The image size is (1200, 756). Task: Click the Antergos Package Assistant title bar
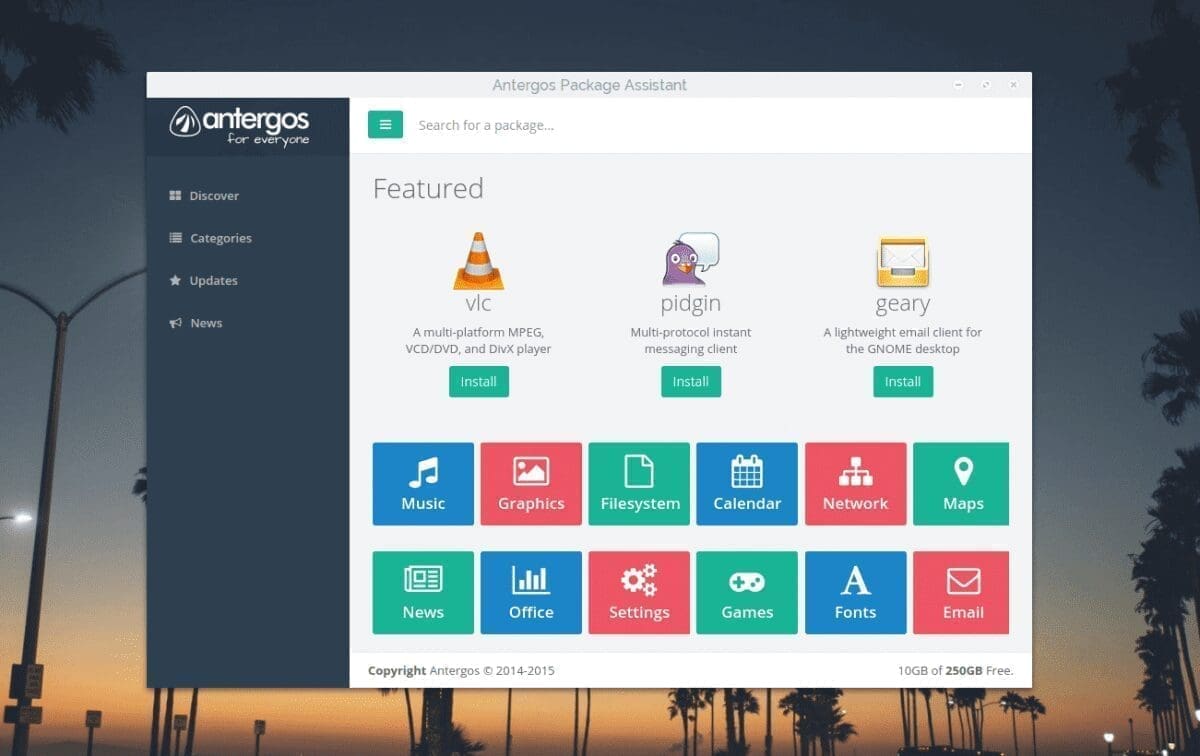click(x=589, y=85)
